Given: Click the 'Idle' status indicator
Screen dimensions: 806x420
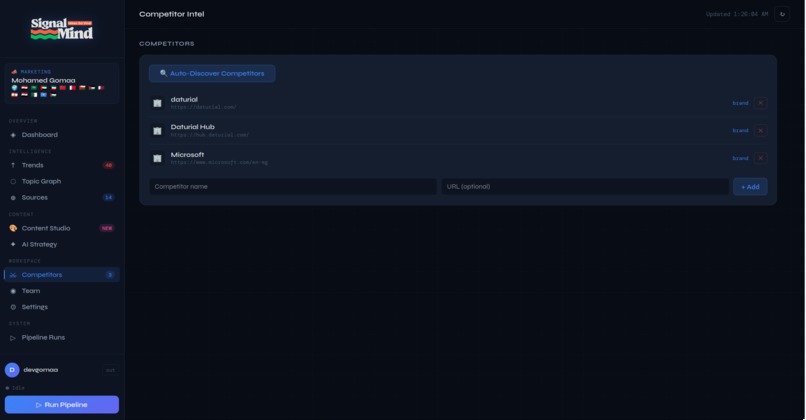Looking at the screenshot, I should pos(15,388).
